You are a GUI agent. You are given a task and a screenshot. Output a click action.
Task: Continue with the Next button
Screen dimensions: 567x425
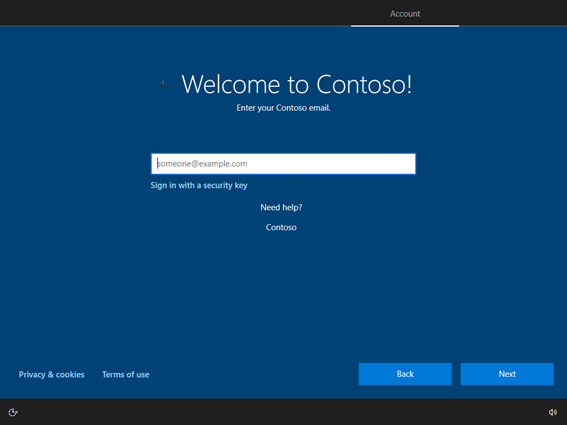pyautogui.click(x=507, y=374)
